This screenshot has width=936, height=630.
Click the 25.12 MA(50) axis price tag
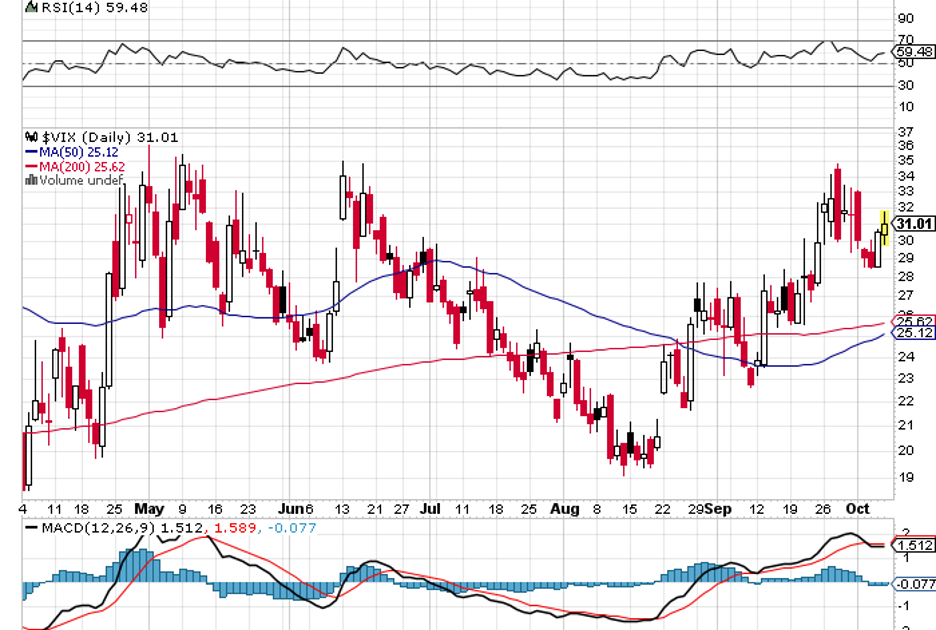click(x=913, y=333)
